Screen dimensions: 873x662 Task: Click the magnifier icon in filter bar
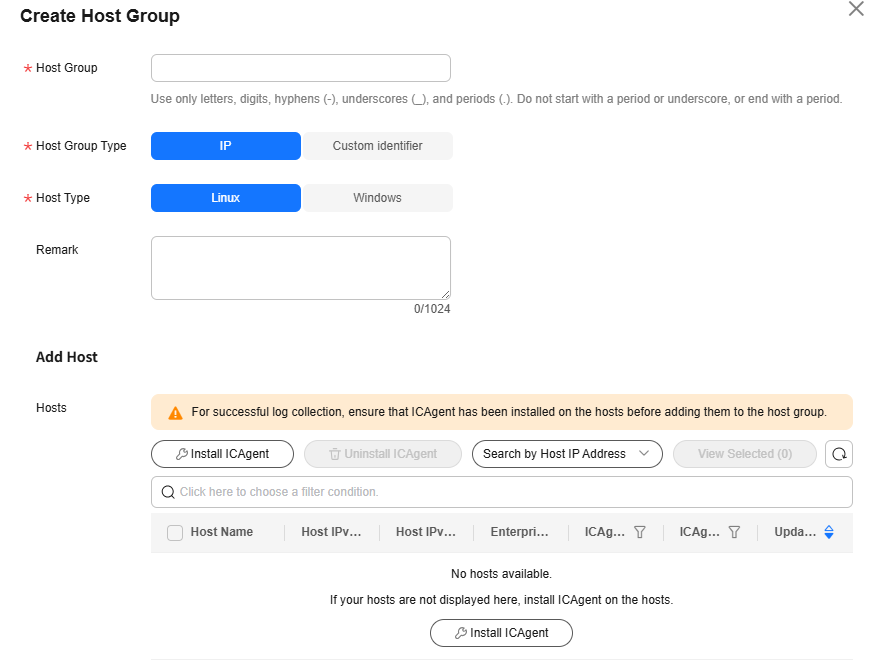click(x=168, y=492)
